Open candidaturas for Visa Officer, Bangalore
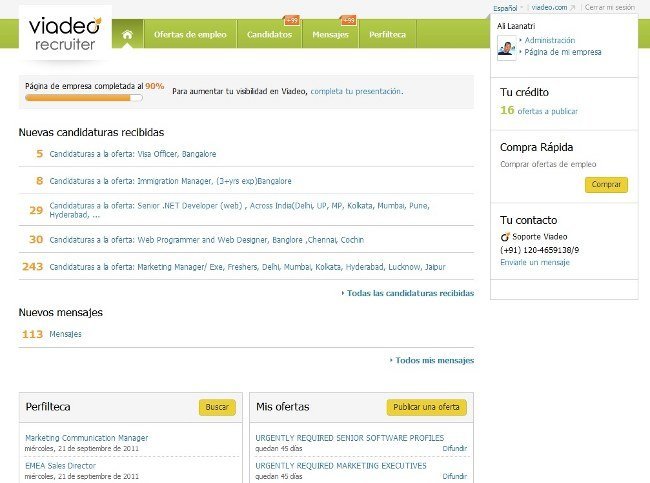The width and height of the screenshot is (650, 483). [x=132, y=154]
